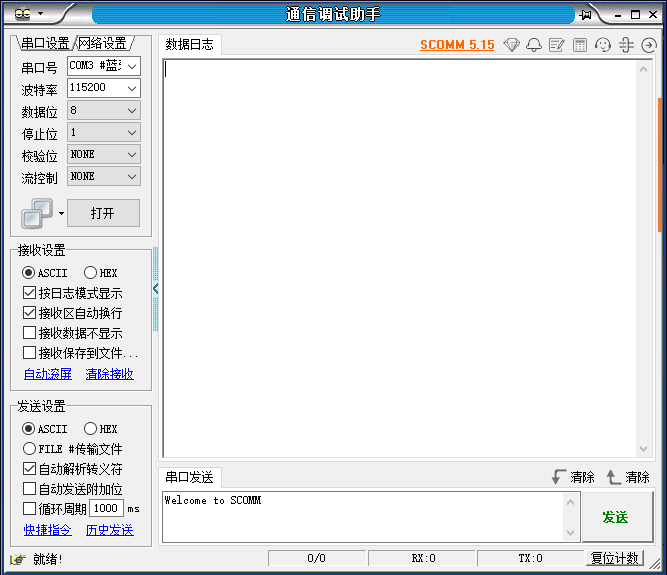This screenshot has height=575, width=667.
Task: Open the SCOMM 5.15 link
Action: click(457, 45)
